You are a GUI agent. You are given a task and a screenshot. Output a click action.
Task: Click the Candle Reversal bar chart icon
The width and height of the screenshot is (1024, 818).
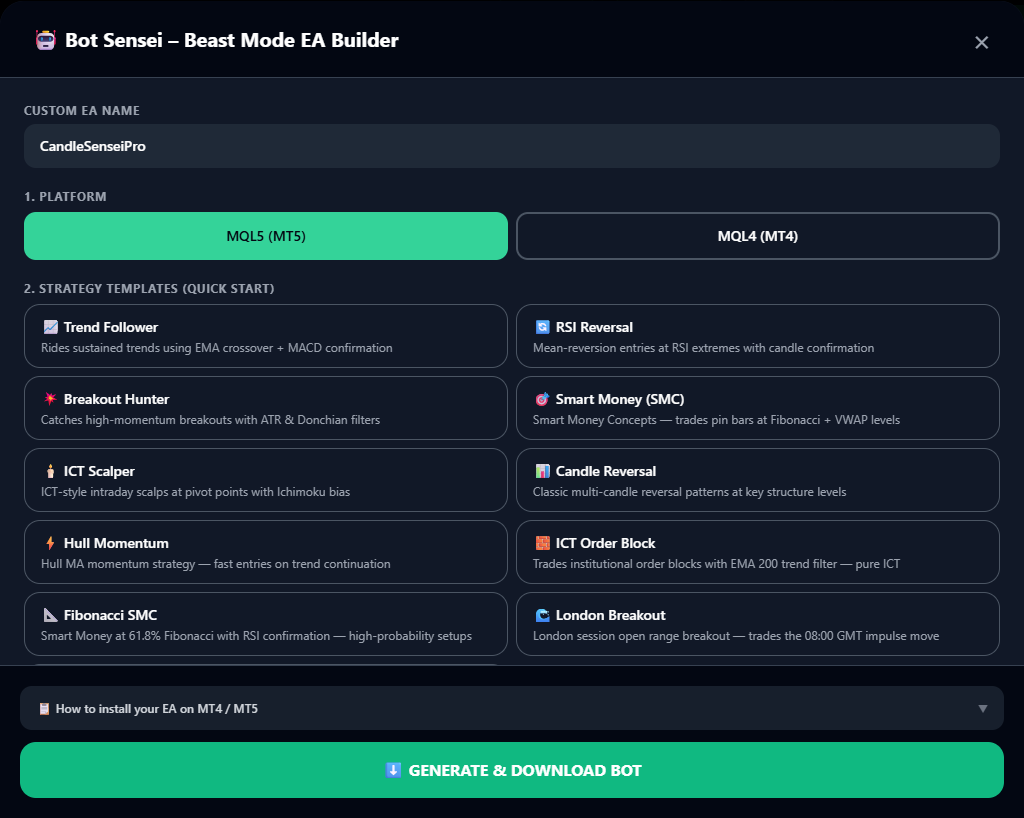coord(542,471)
